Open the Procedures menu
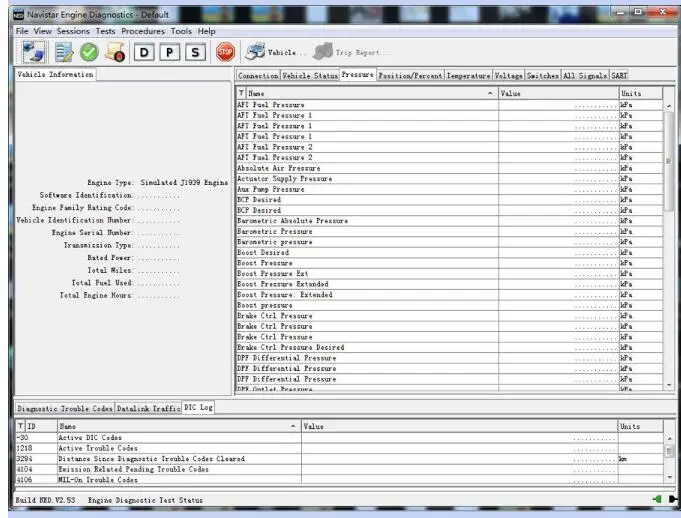The image size is (681, 518). [143, 31]
